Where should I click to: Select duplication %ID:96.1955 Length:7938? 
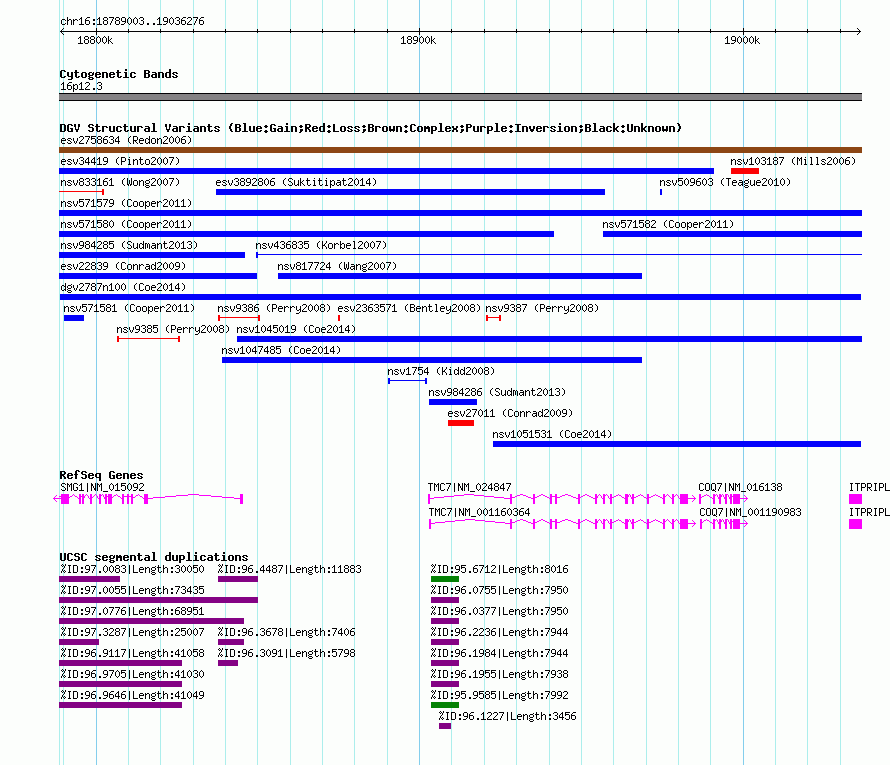coord(445,684)
